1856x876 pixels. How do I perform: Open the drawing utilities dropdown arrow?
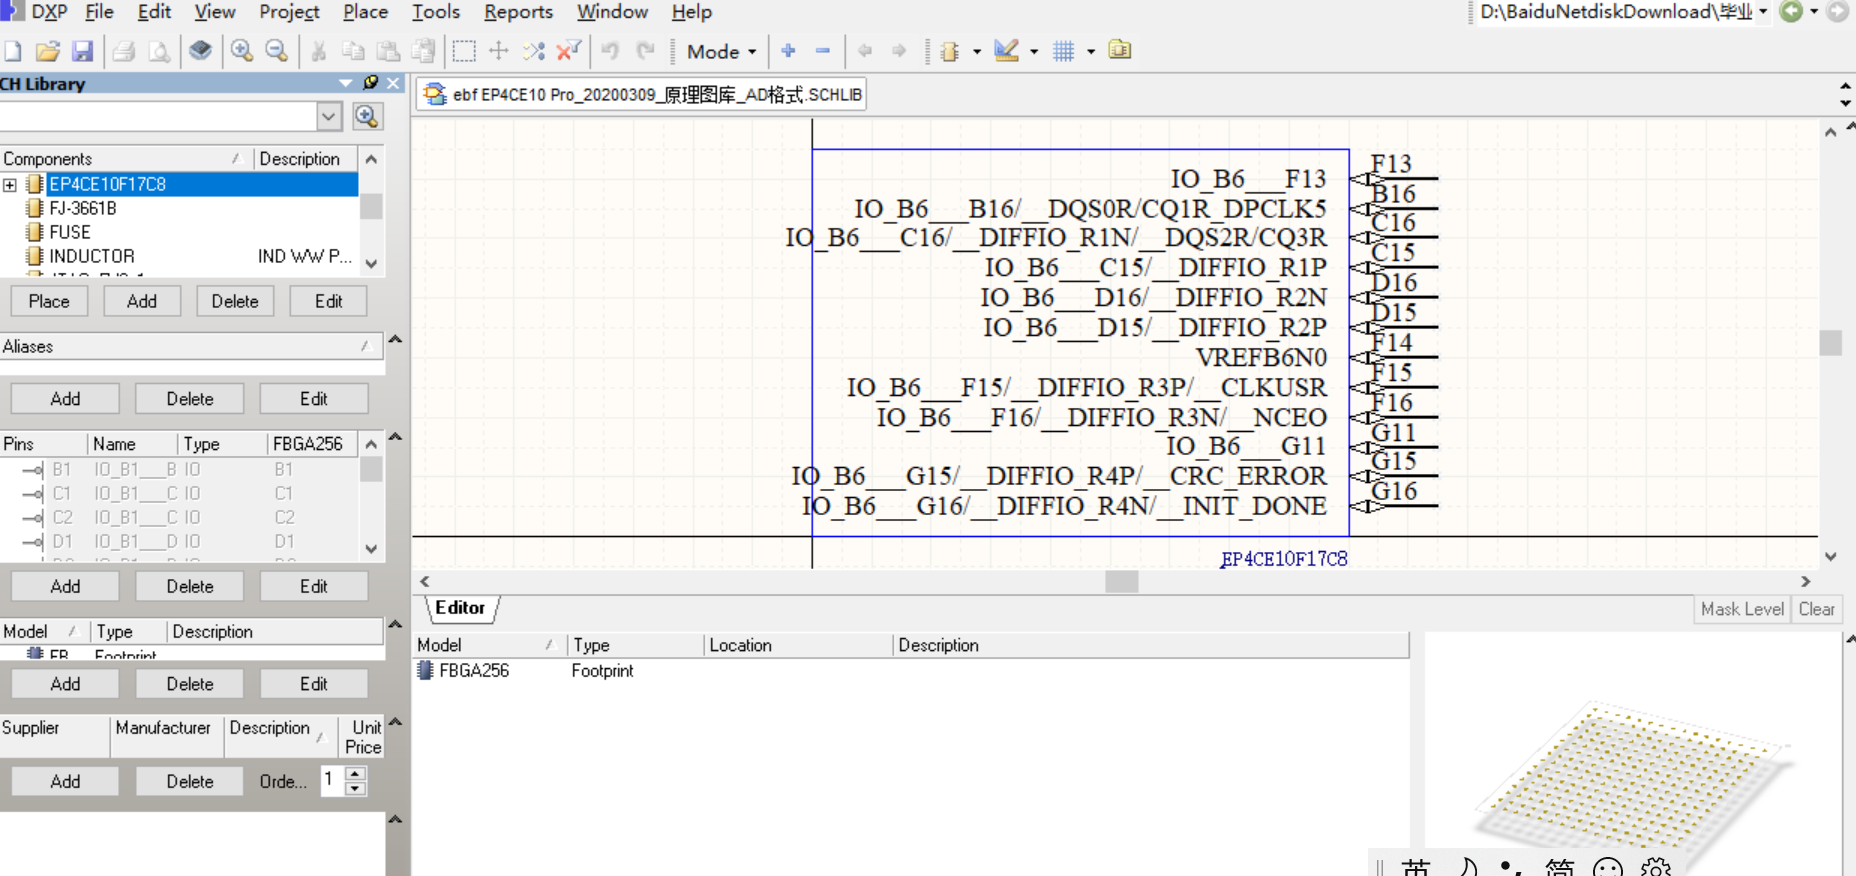coord(1034,51)
